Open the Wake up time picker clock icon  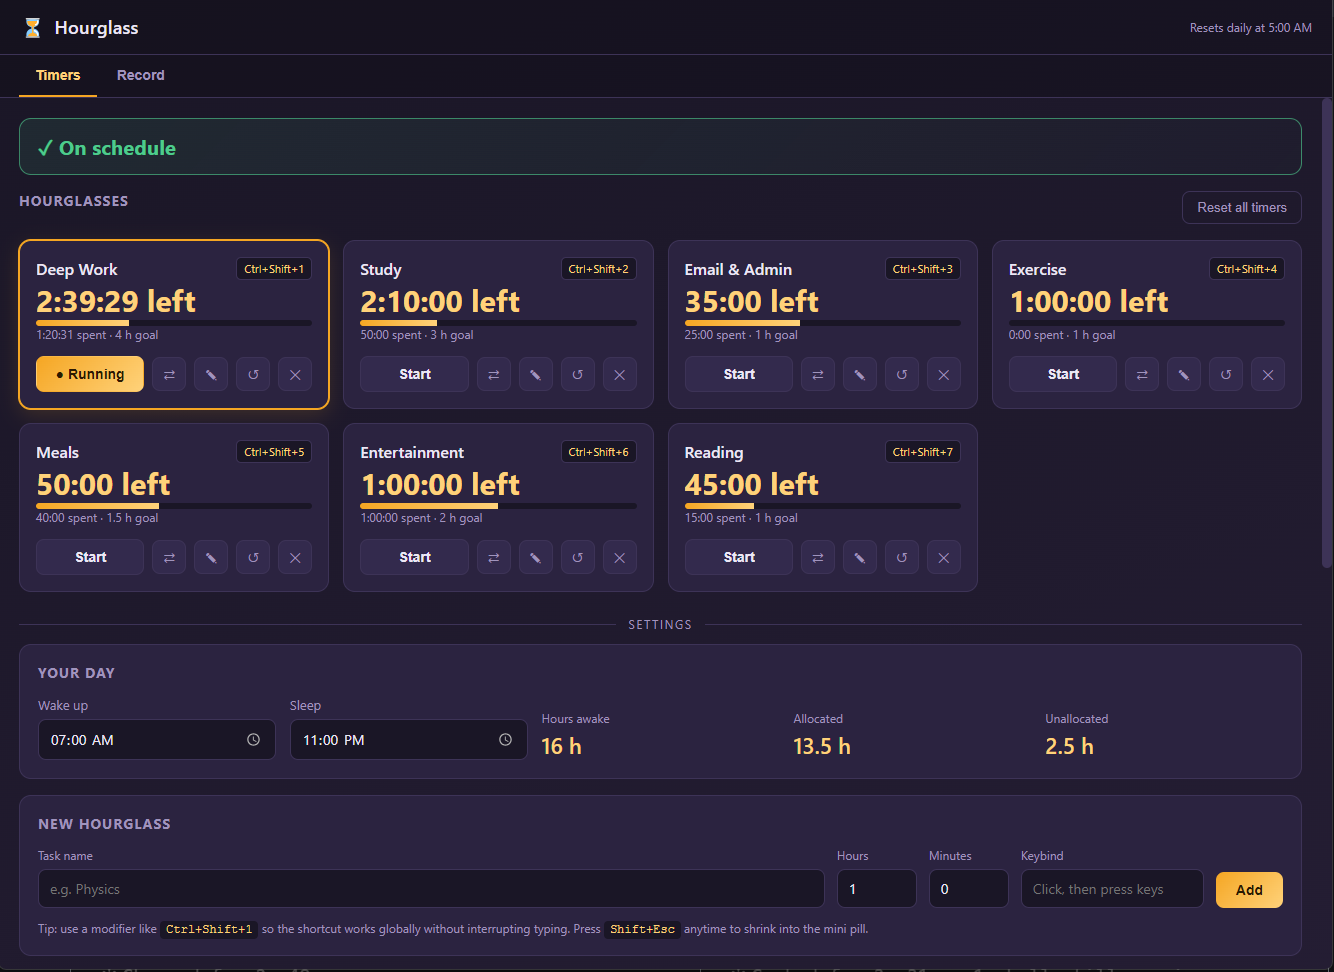coord(253,740)
